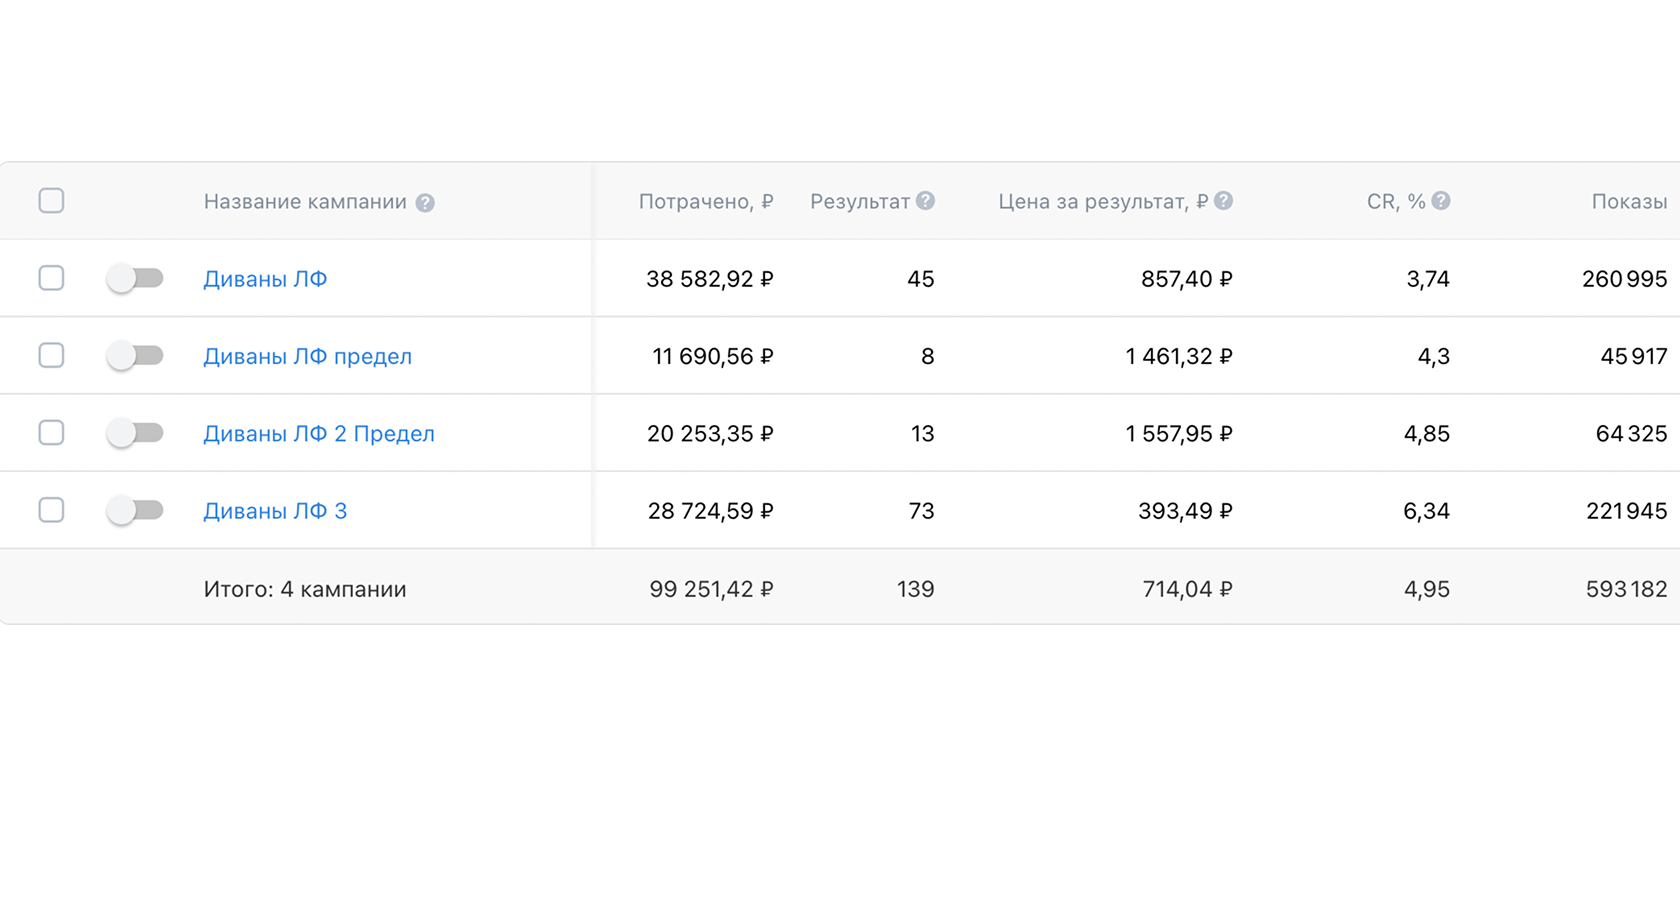Open the Диваны ЛФ campaign link

point(265,279)
